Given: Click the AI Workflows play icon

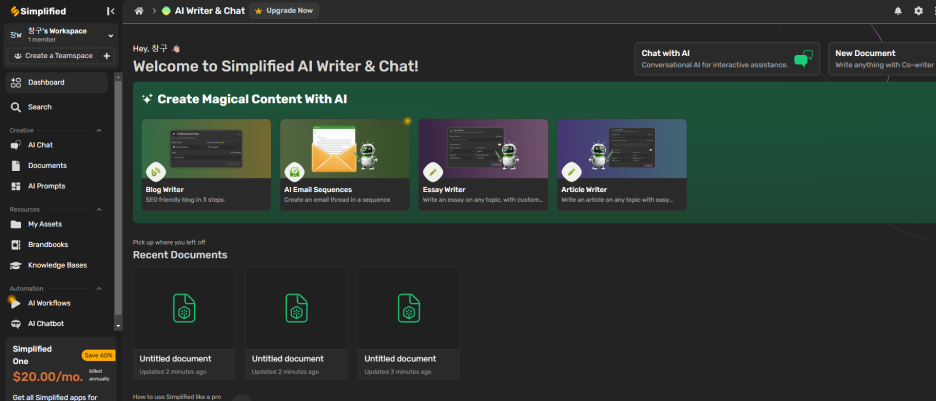Looking at the screenshot, I should coord(15,303).
